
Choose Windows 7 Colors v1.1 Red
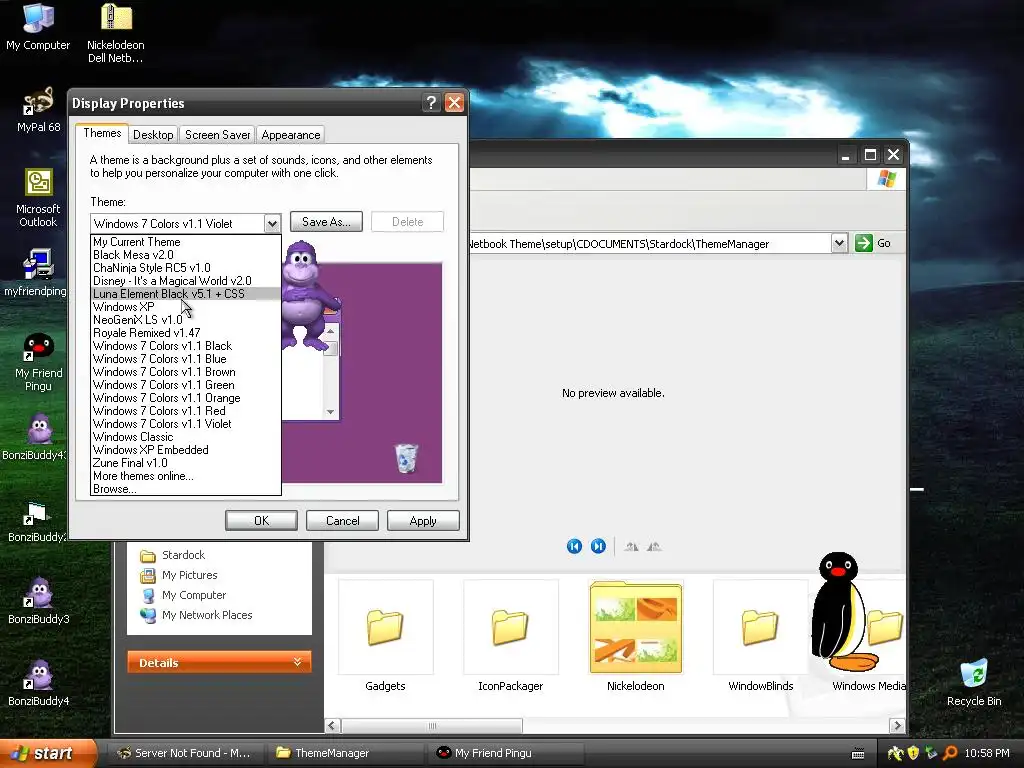click(x=185, y=411)
